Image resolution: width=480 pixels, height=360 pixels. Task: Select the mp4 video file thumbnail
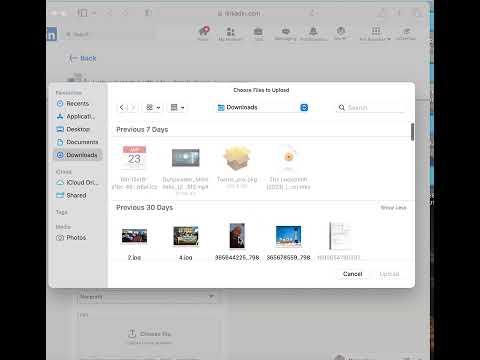(186, 158)
